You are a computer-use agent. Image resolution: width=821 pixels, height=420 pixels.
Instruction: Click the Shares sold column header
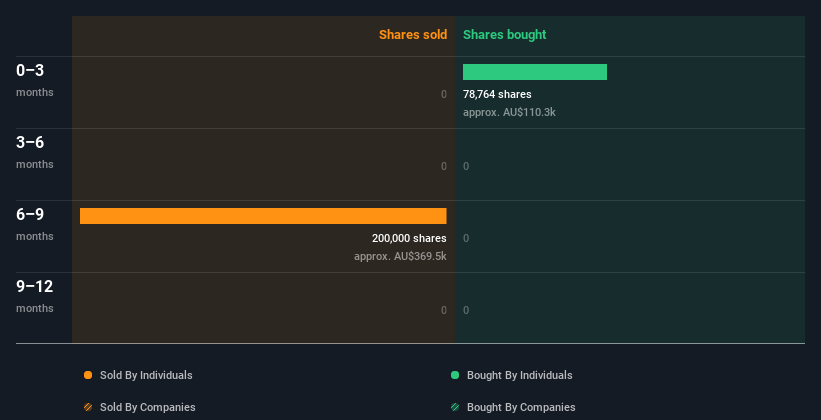413,35
